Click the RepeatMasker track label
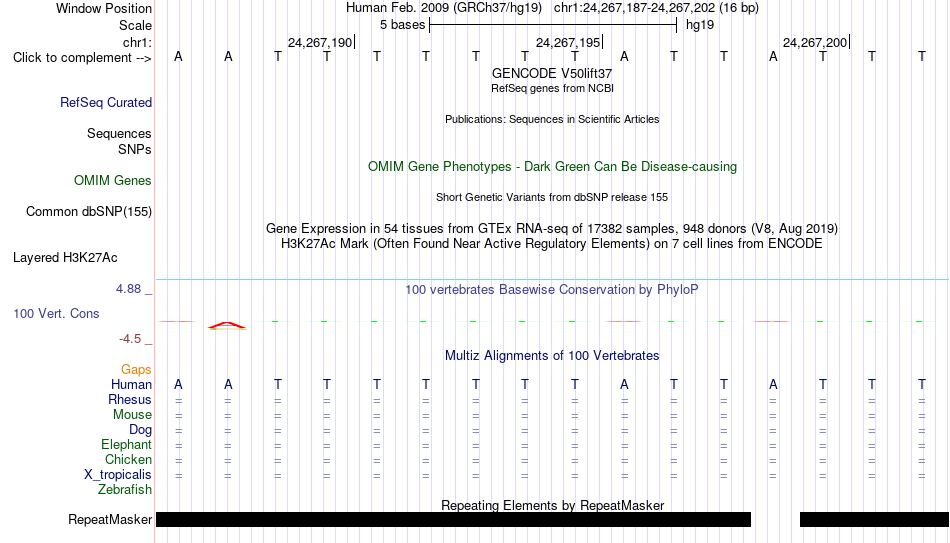This screenshot has height=543, width=950. [x=110, y=519]
